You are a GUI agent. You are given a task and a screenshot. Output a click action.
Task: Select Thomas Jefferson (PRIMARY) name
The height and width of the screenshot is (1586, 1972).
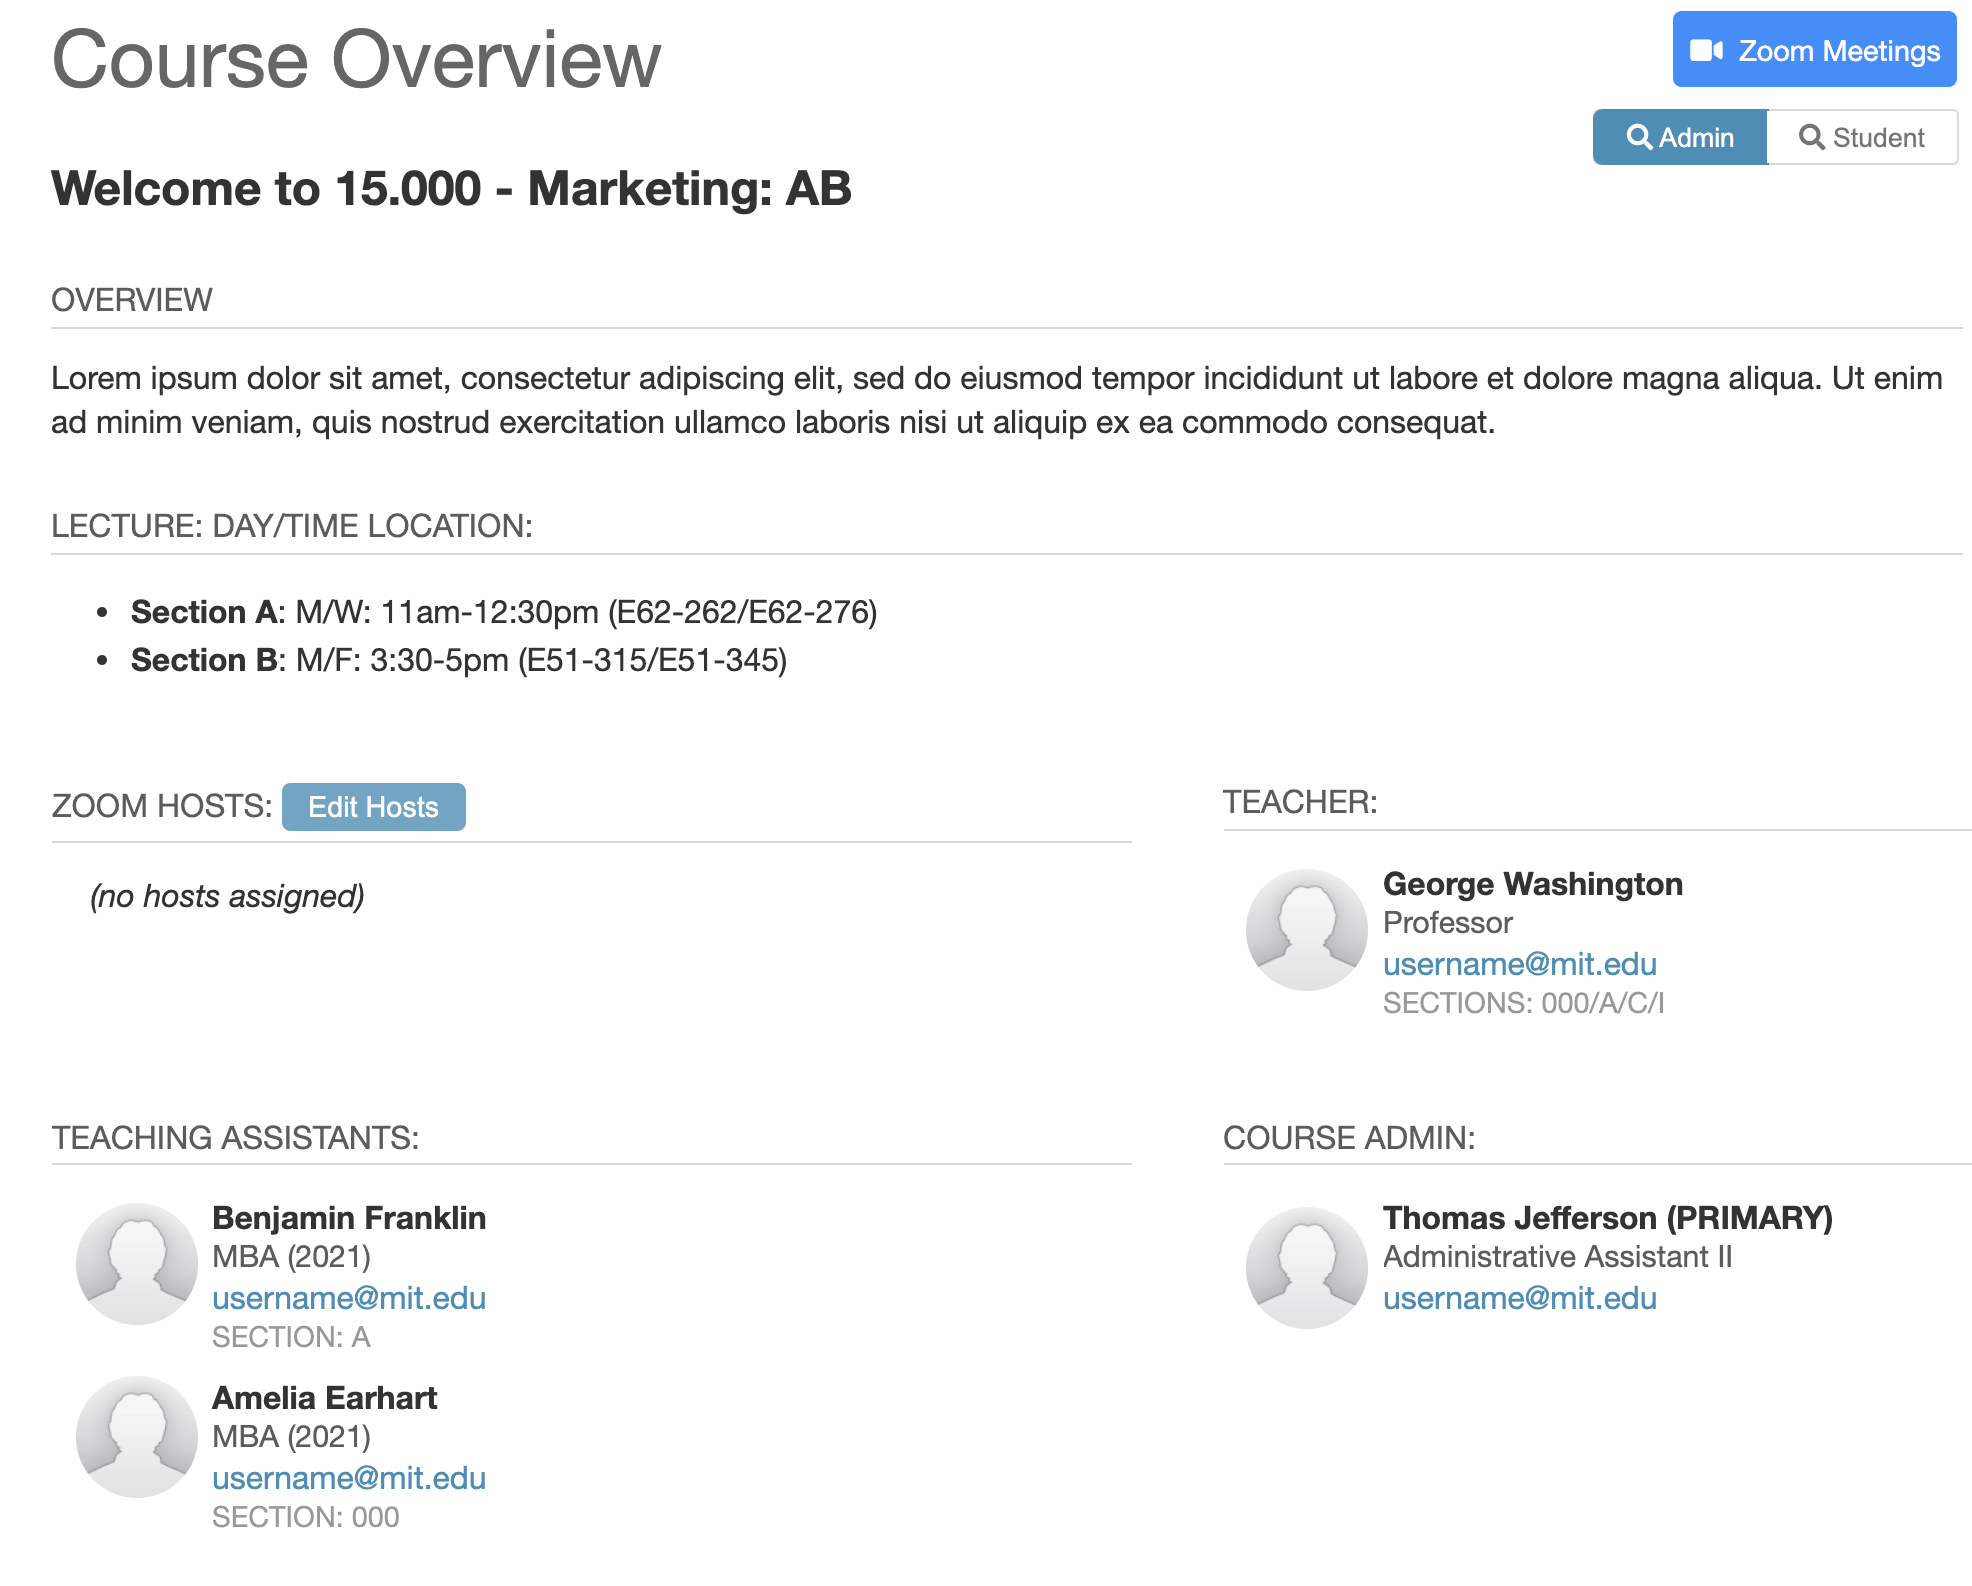click(1608, 1218)
